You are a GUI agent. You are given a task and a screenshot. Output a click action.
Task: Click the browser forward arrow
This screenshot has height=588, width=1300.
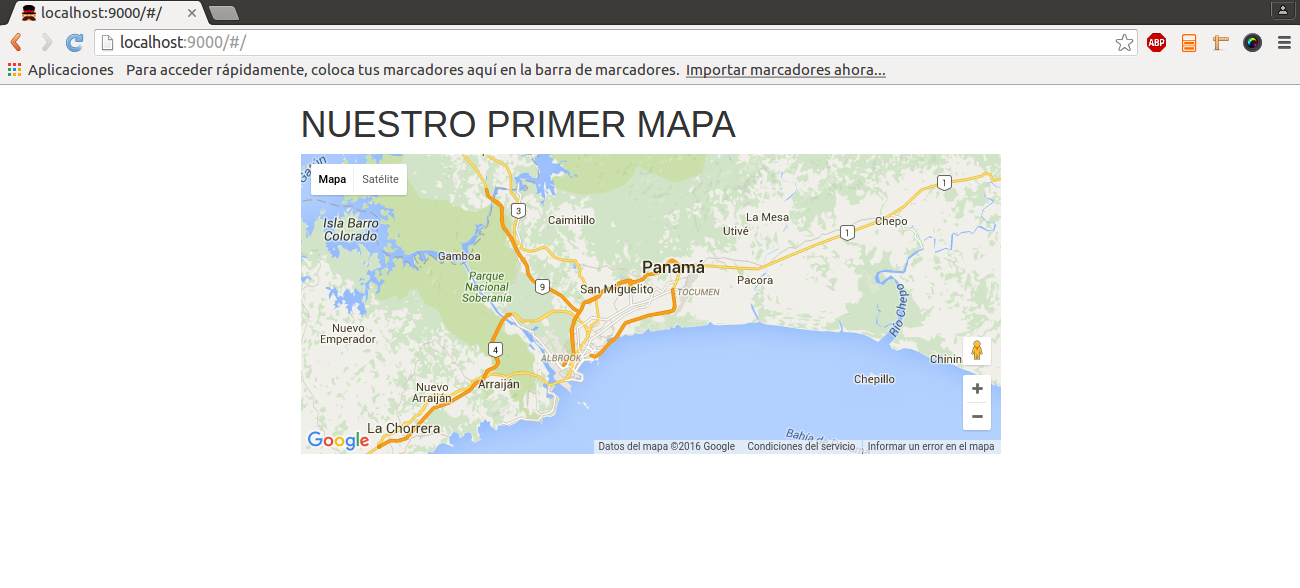click(46, 42)
